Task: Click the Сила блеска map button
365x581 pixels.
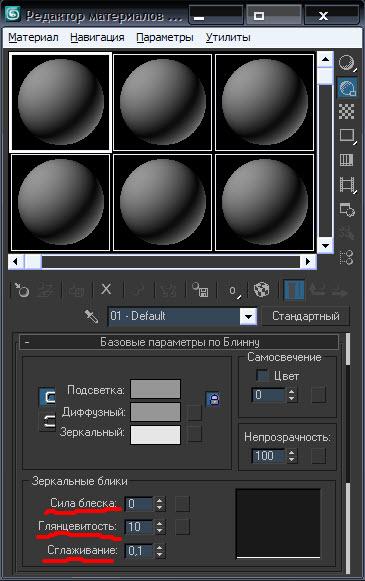Action: (x=182, y=504)
